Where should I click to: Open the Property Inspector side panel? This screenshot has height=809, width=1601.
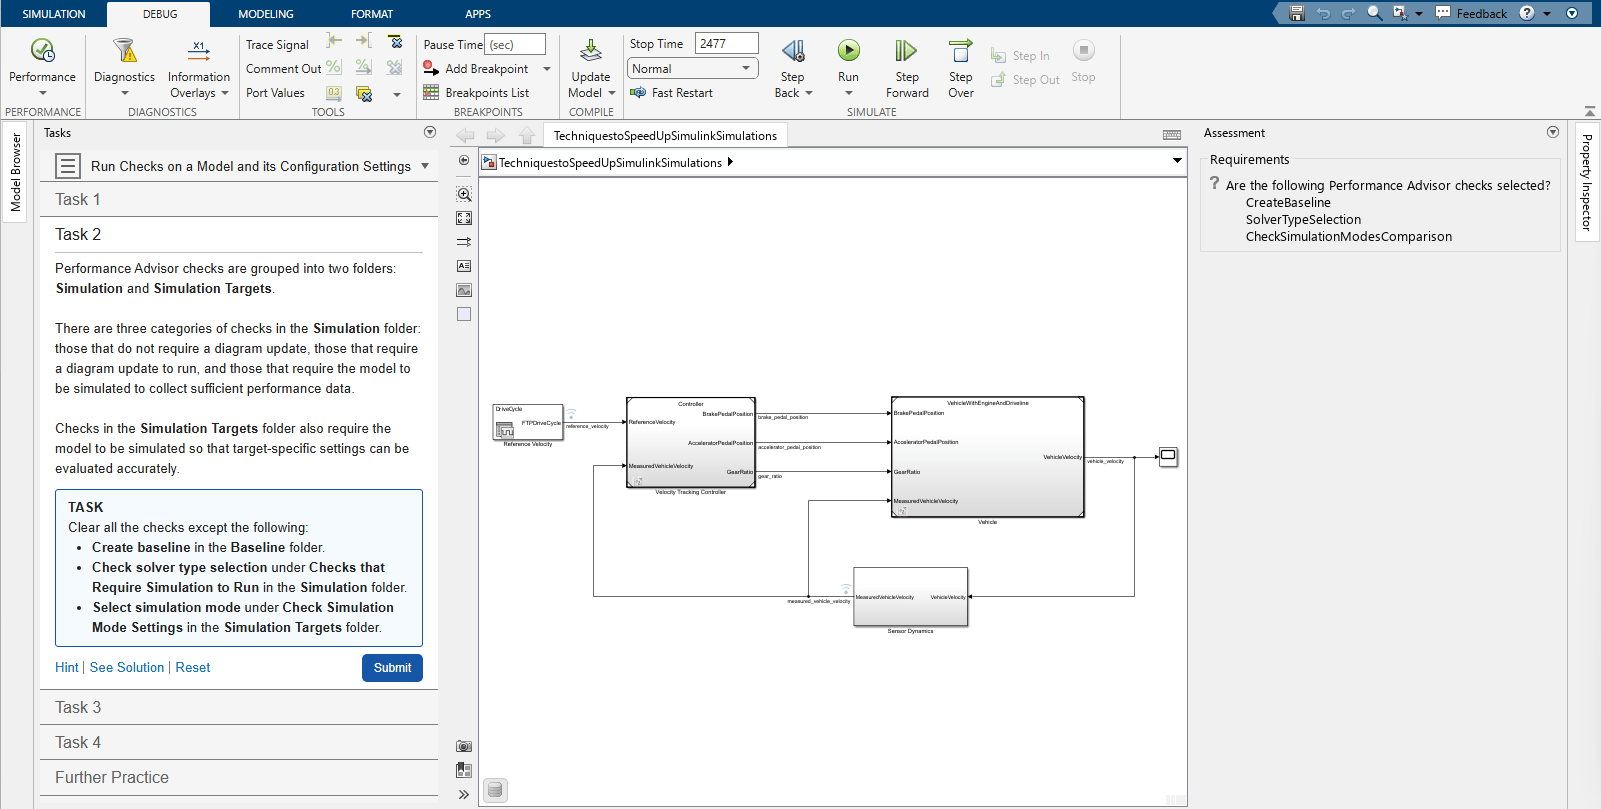pos(1586,182)
